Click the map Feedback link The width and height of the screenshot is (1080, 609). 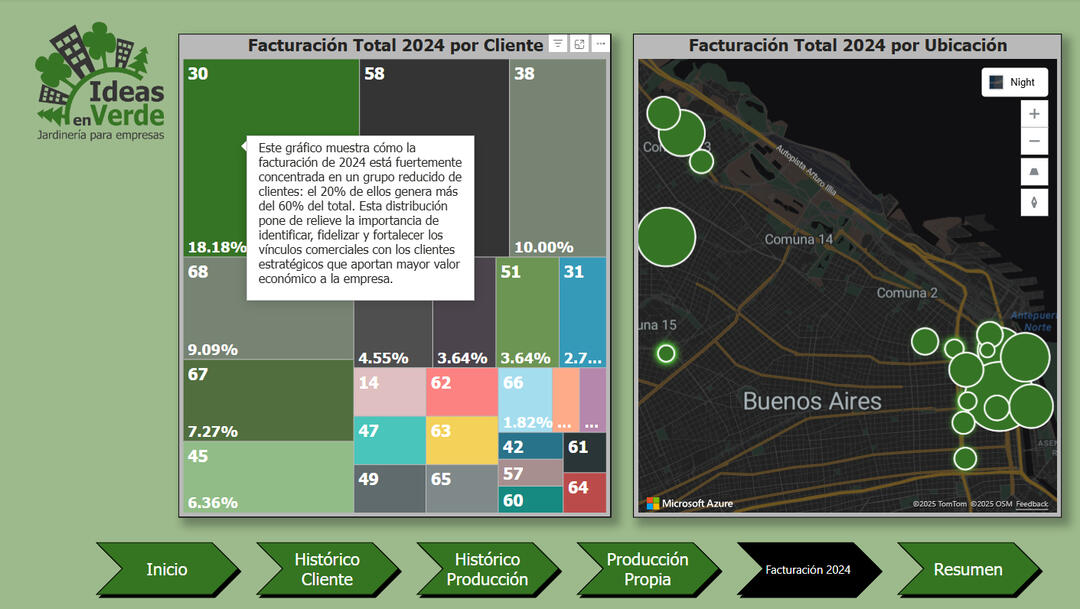[x=1031, y=504]
